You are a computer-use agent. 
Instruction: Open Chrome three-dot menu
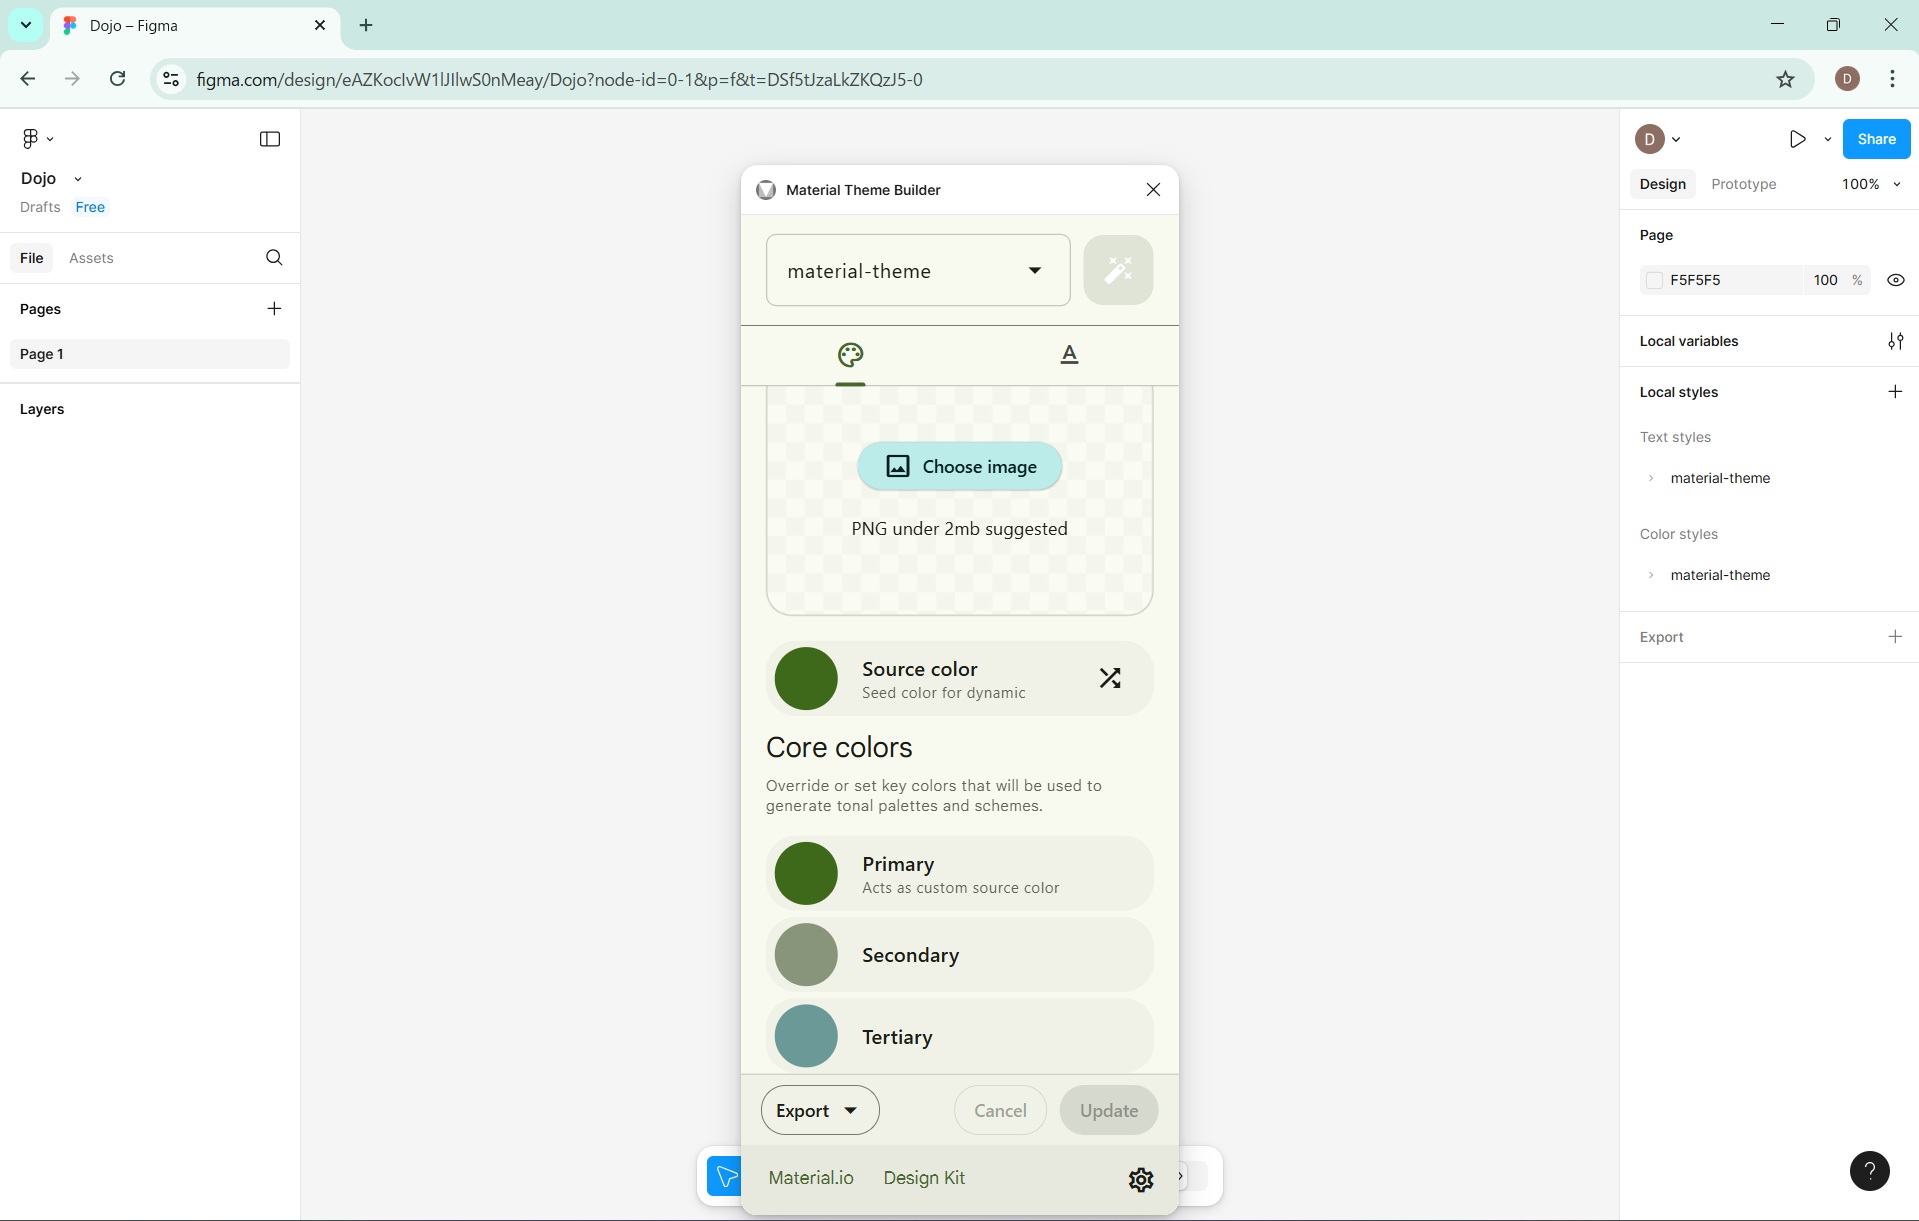1892,79
